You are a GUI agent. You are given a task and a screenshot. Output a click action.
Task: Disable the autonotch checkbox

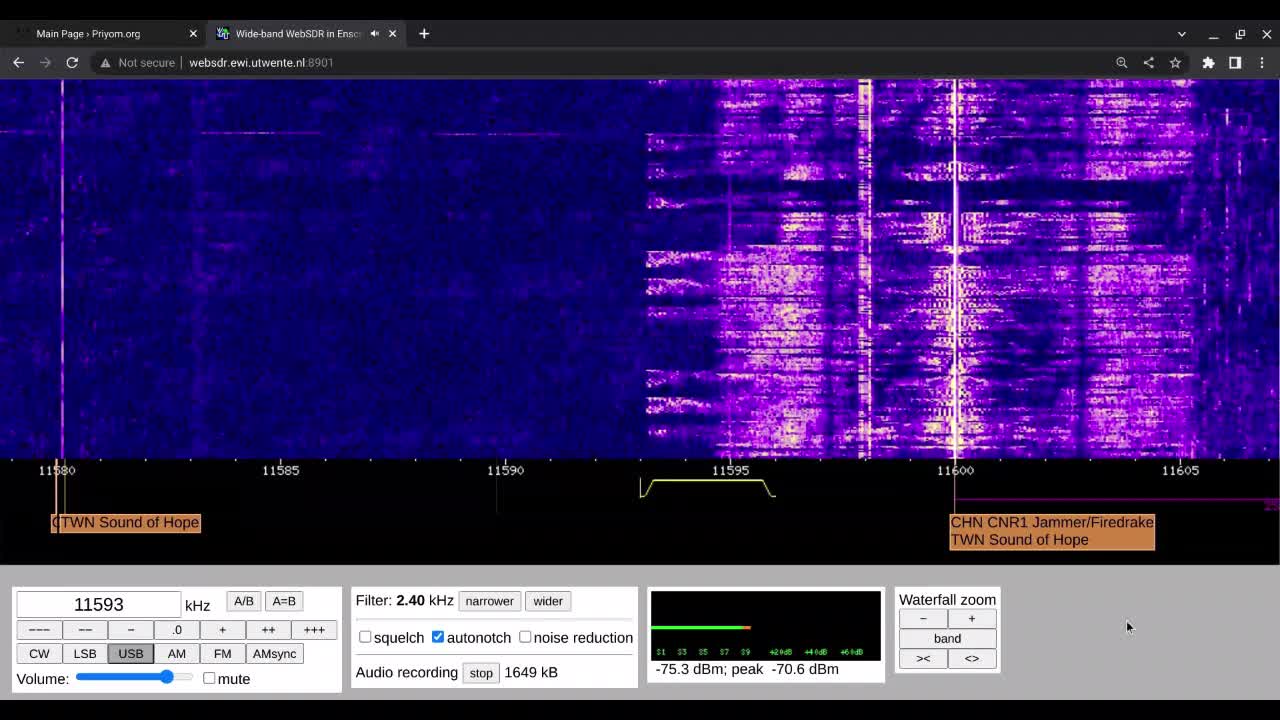(438, 637)
